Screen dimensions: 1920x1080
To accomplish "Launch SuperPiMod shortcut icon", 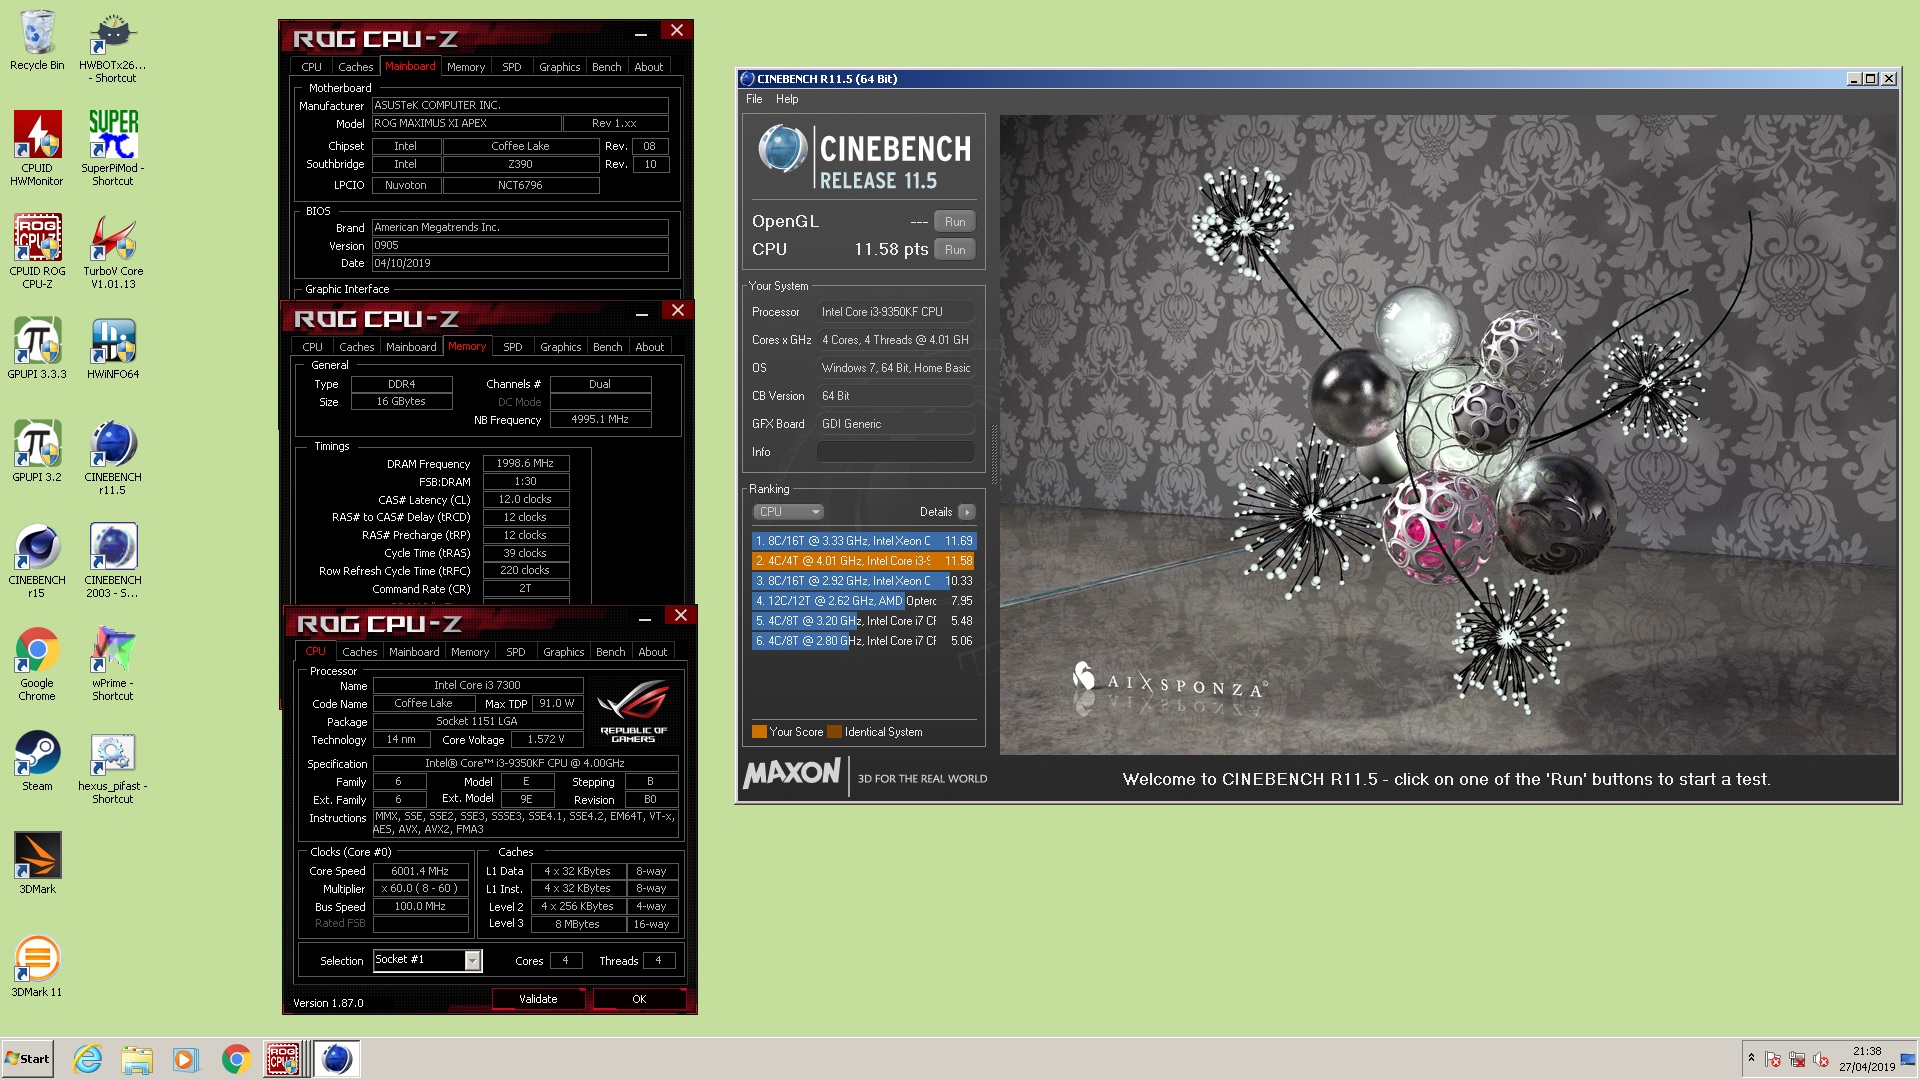I will click(x=113, y=148).
